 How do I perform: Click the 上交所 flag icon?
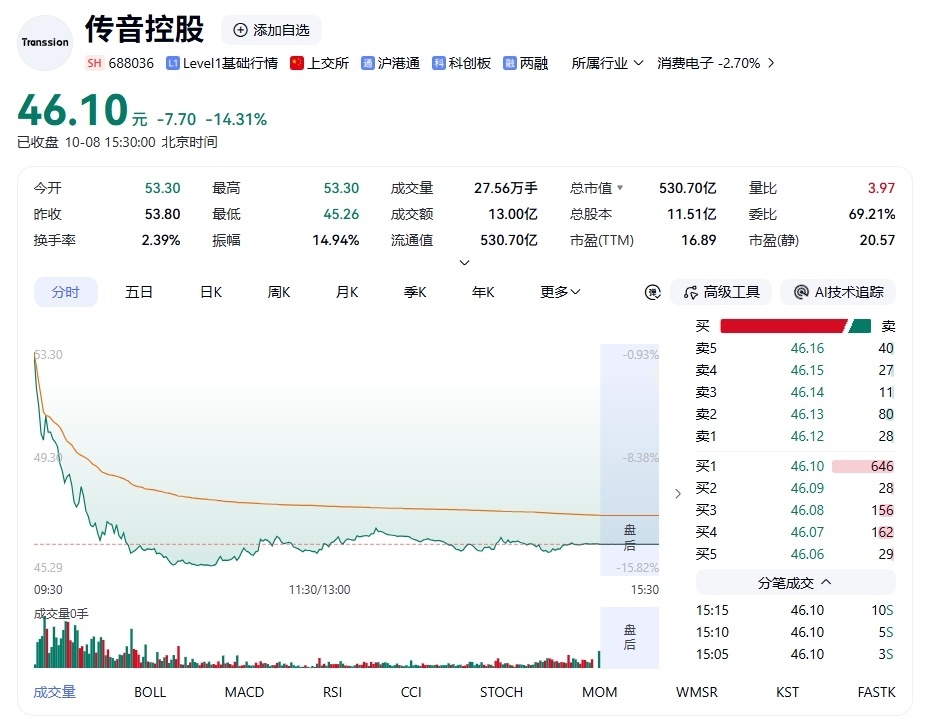tap(296, 63)
